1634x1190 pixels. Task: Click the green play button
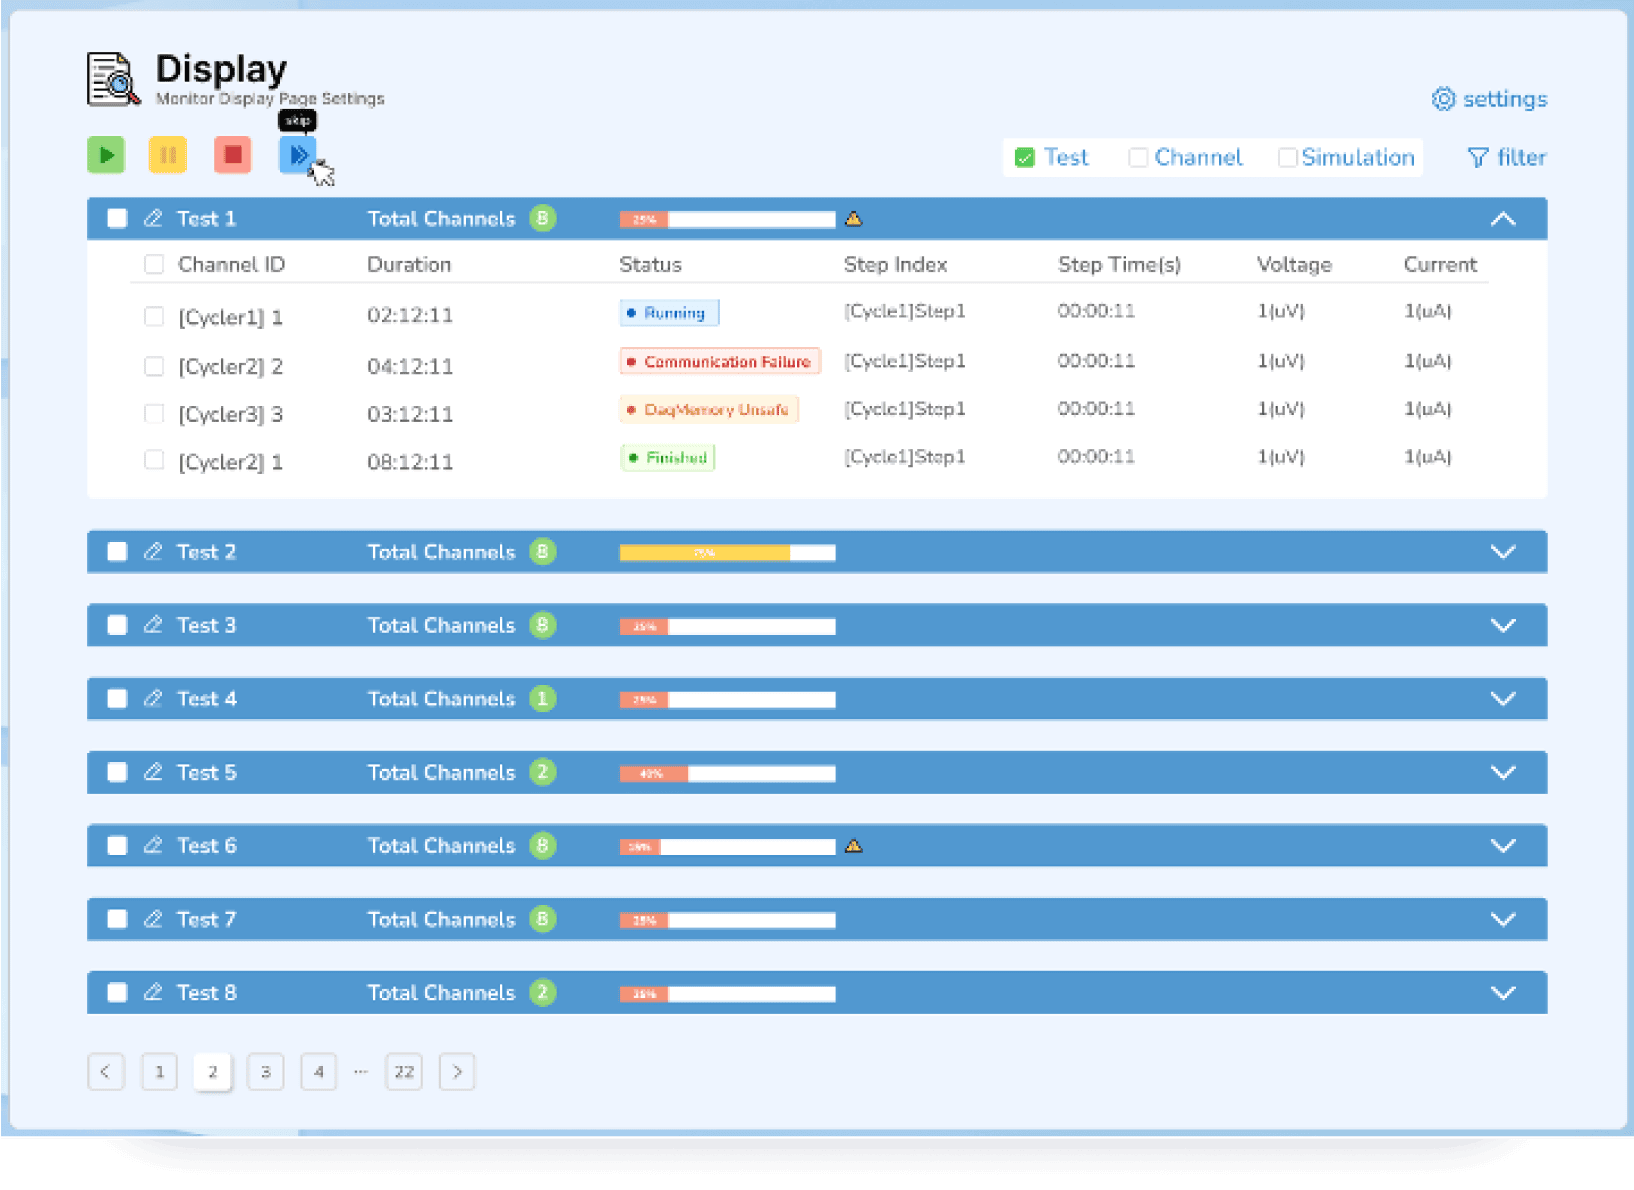(106, 155)
